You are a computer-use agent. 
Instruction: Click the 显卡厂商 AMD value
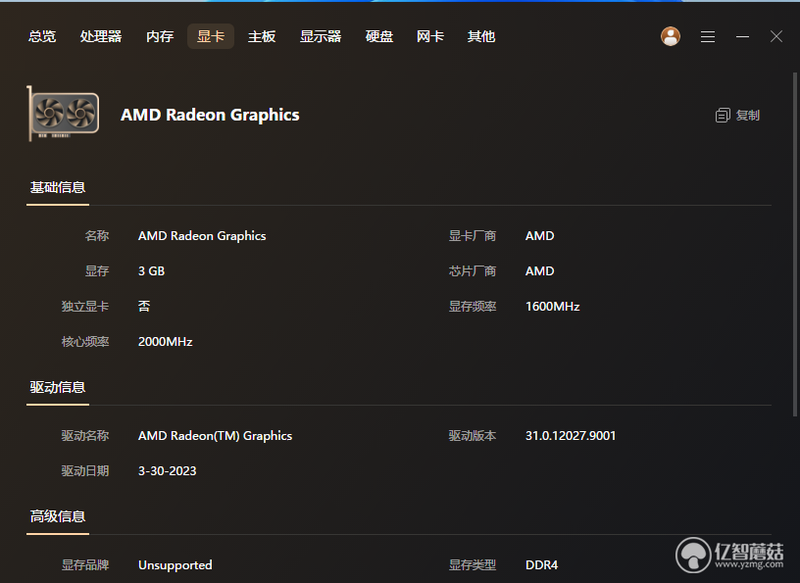pyautogui.click(x=540, y=236)
